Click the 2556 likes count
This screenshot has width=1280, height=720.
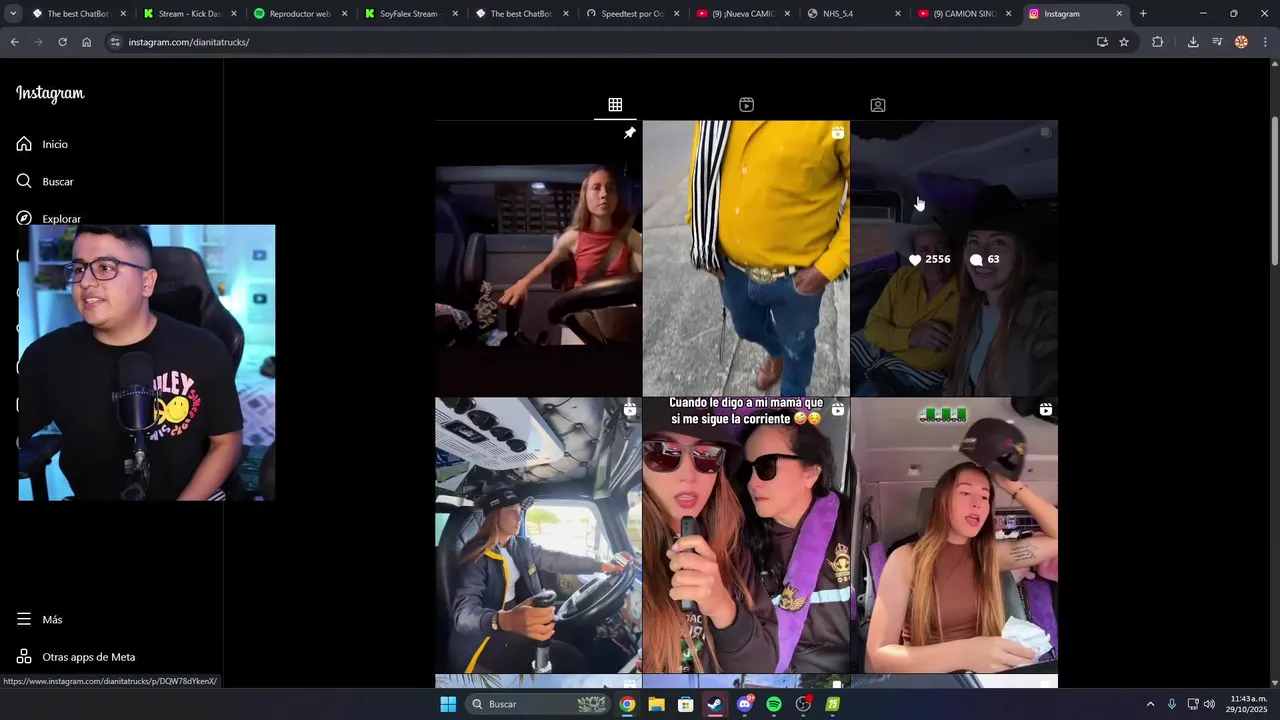click(929, 259)
